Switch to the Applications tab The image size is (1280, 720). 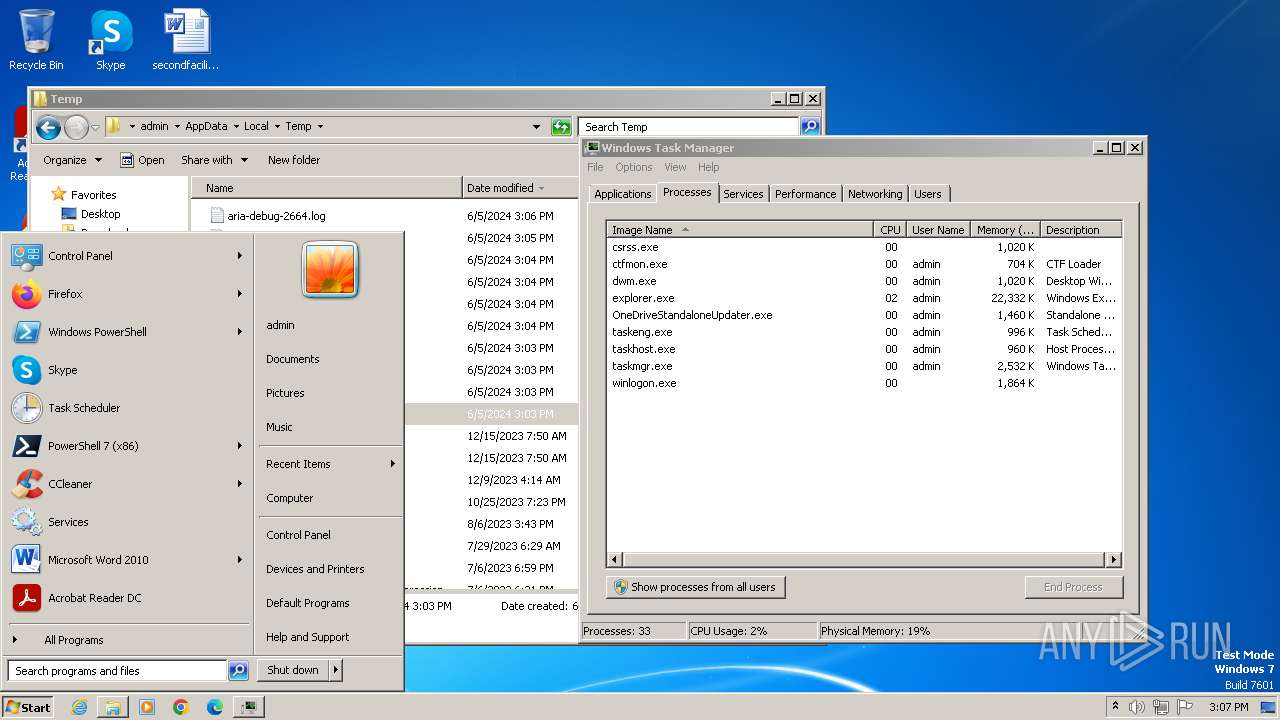pos(622,194)
